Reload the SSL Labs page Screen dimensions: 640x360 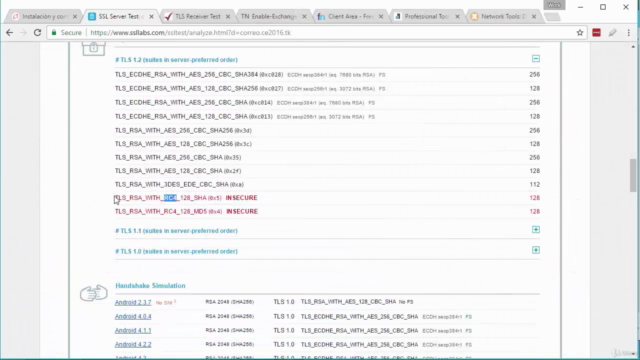click(x=37, y=33)
